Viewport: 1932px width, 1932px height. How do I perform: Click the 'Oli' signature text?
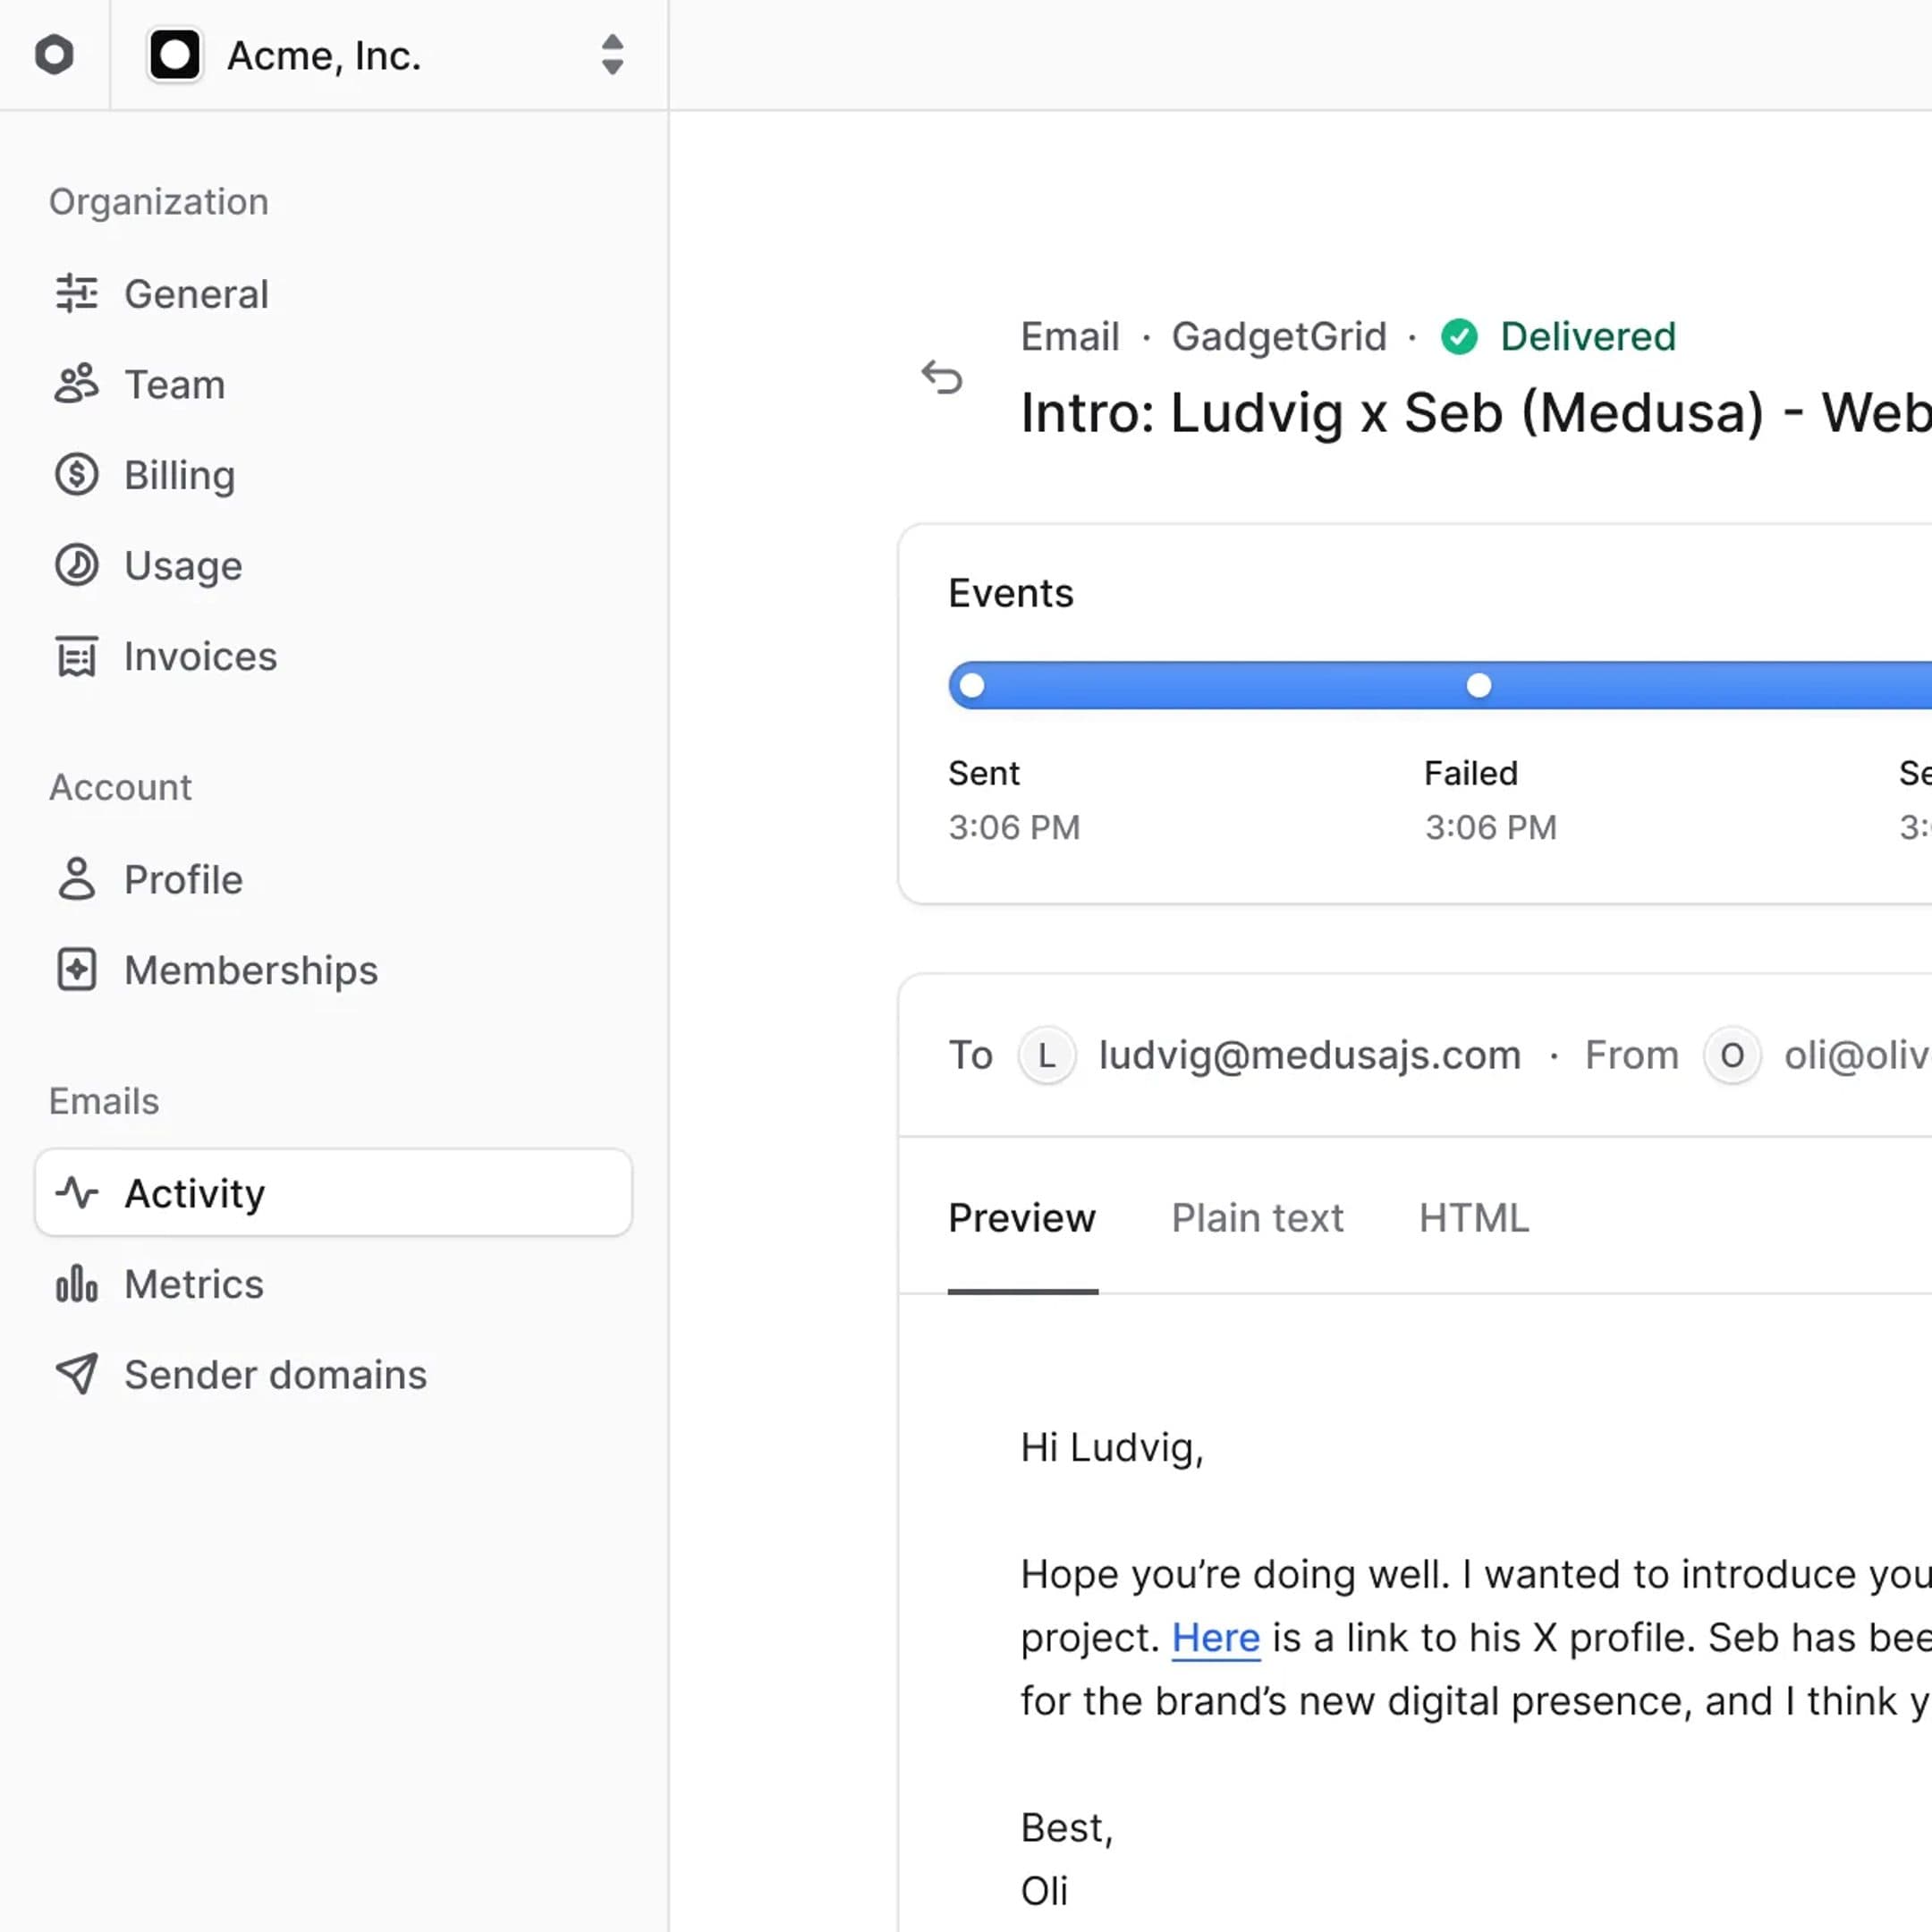coord(1044,1891)
